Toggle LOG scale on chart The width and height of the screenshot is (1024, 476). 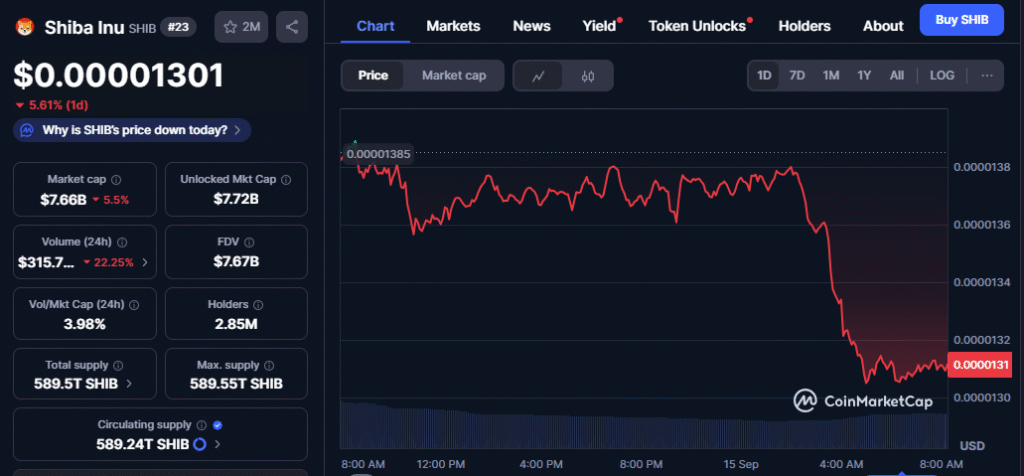click(x=942, y=75)
